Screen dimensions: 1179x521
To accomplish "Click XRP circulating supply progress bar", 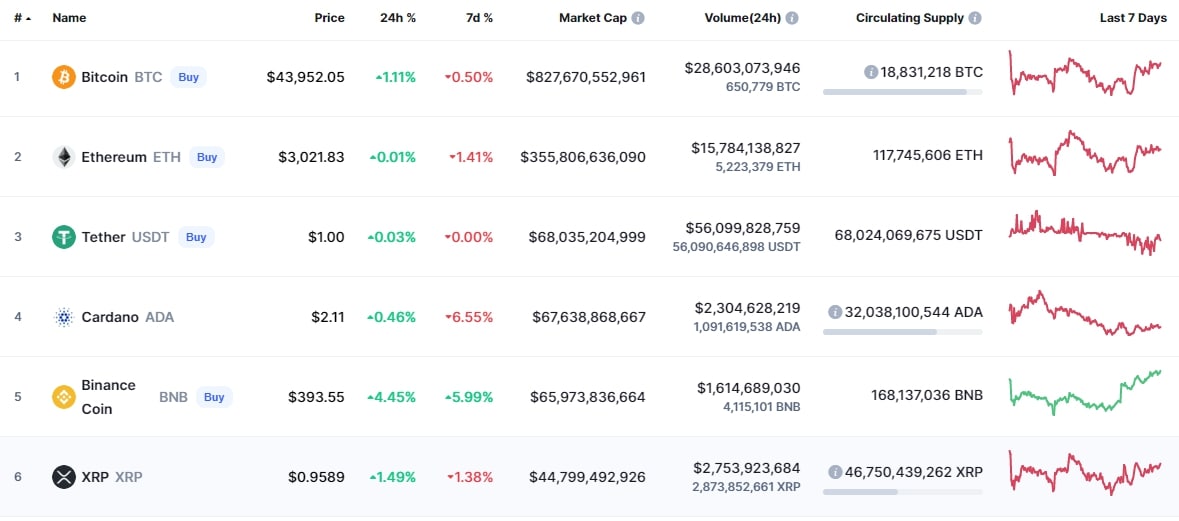I will [902, 492].
